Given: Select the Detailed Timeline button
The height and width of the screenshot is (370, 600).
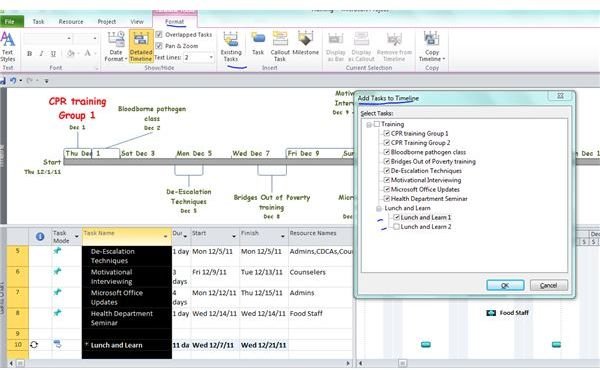Looking at the screenshot, I should [141, 46].
